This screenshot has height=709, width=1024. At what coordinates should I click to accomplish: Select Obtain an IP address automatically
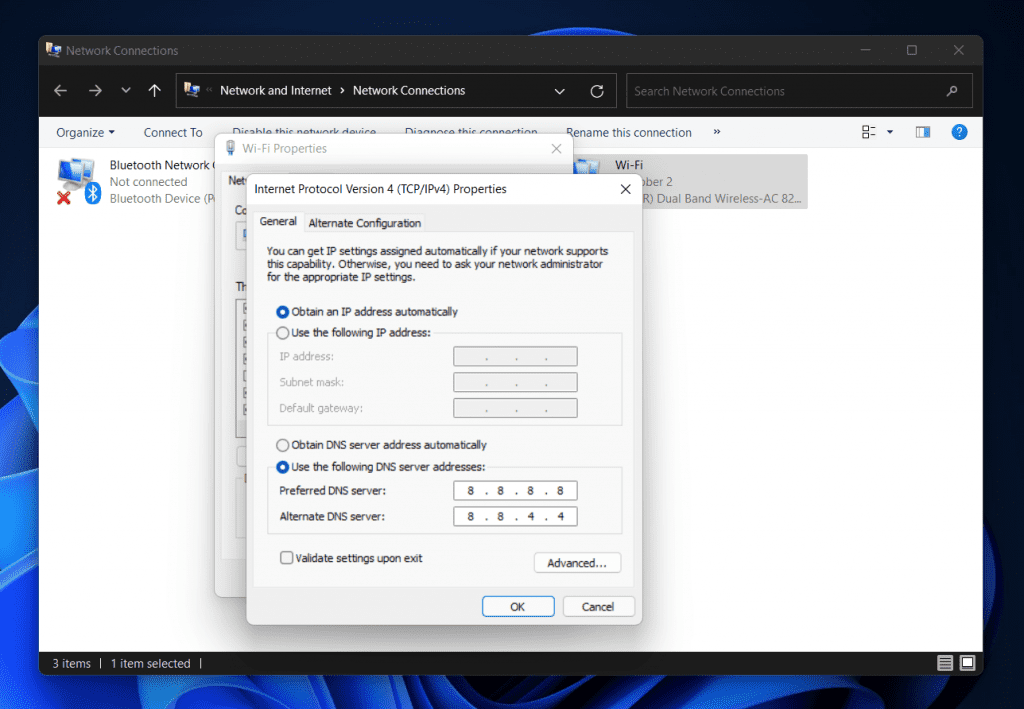(283, 312)
